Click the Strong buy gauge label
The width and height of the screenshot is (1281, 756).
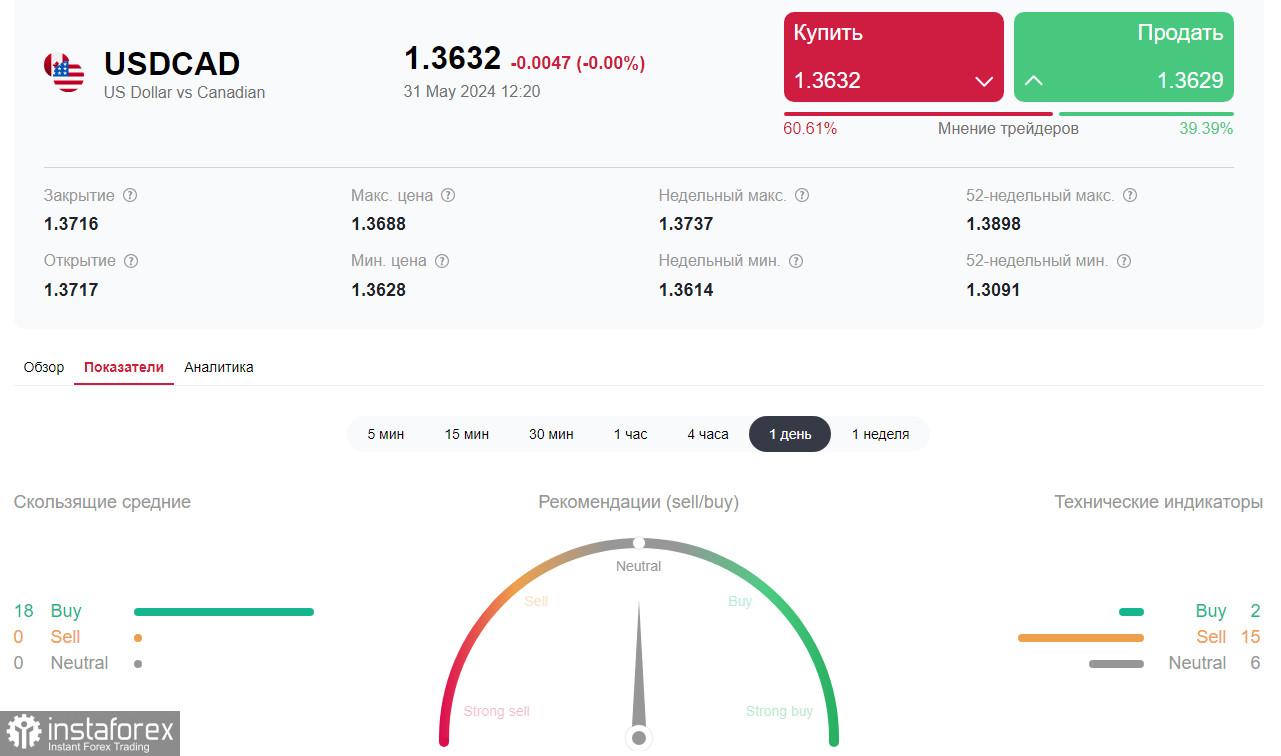[779, 711]
